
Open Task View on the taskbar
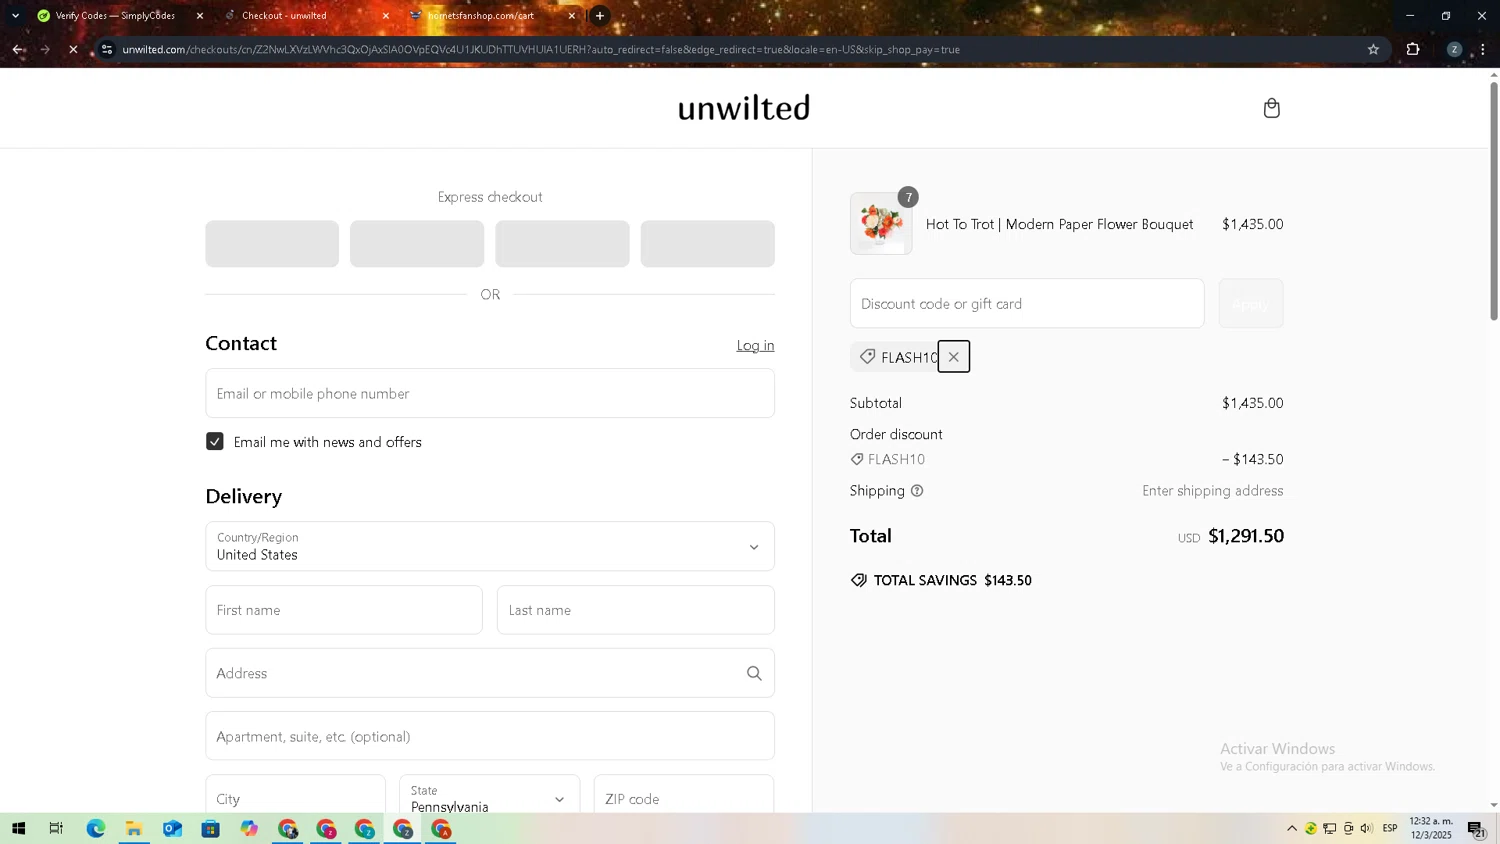56,829
